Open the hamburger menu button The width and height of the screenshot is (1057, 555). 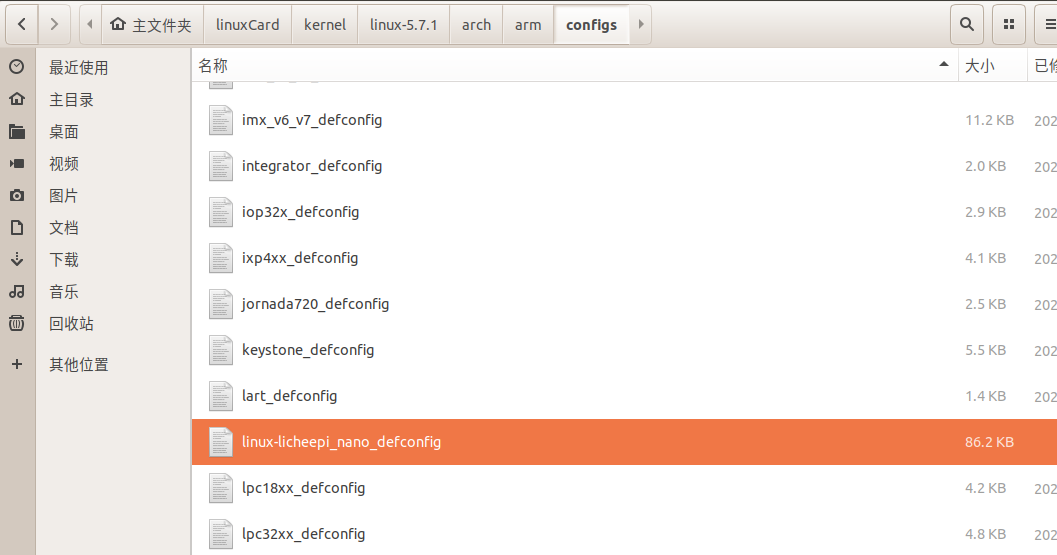click(1044, 24)
